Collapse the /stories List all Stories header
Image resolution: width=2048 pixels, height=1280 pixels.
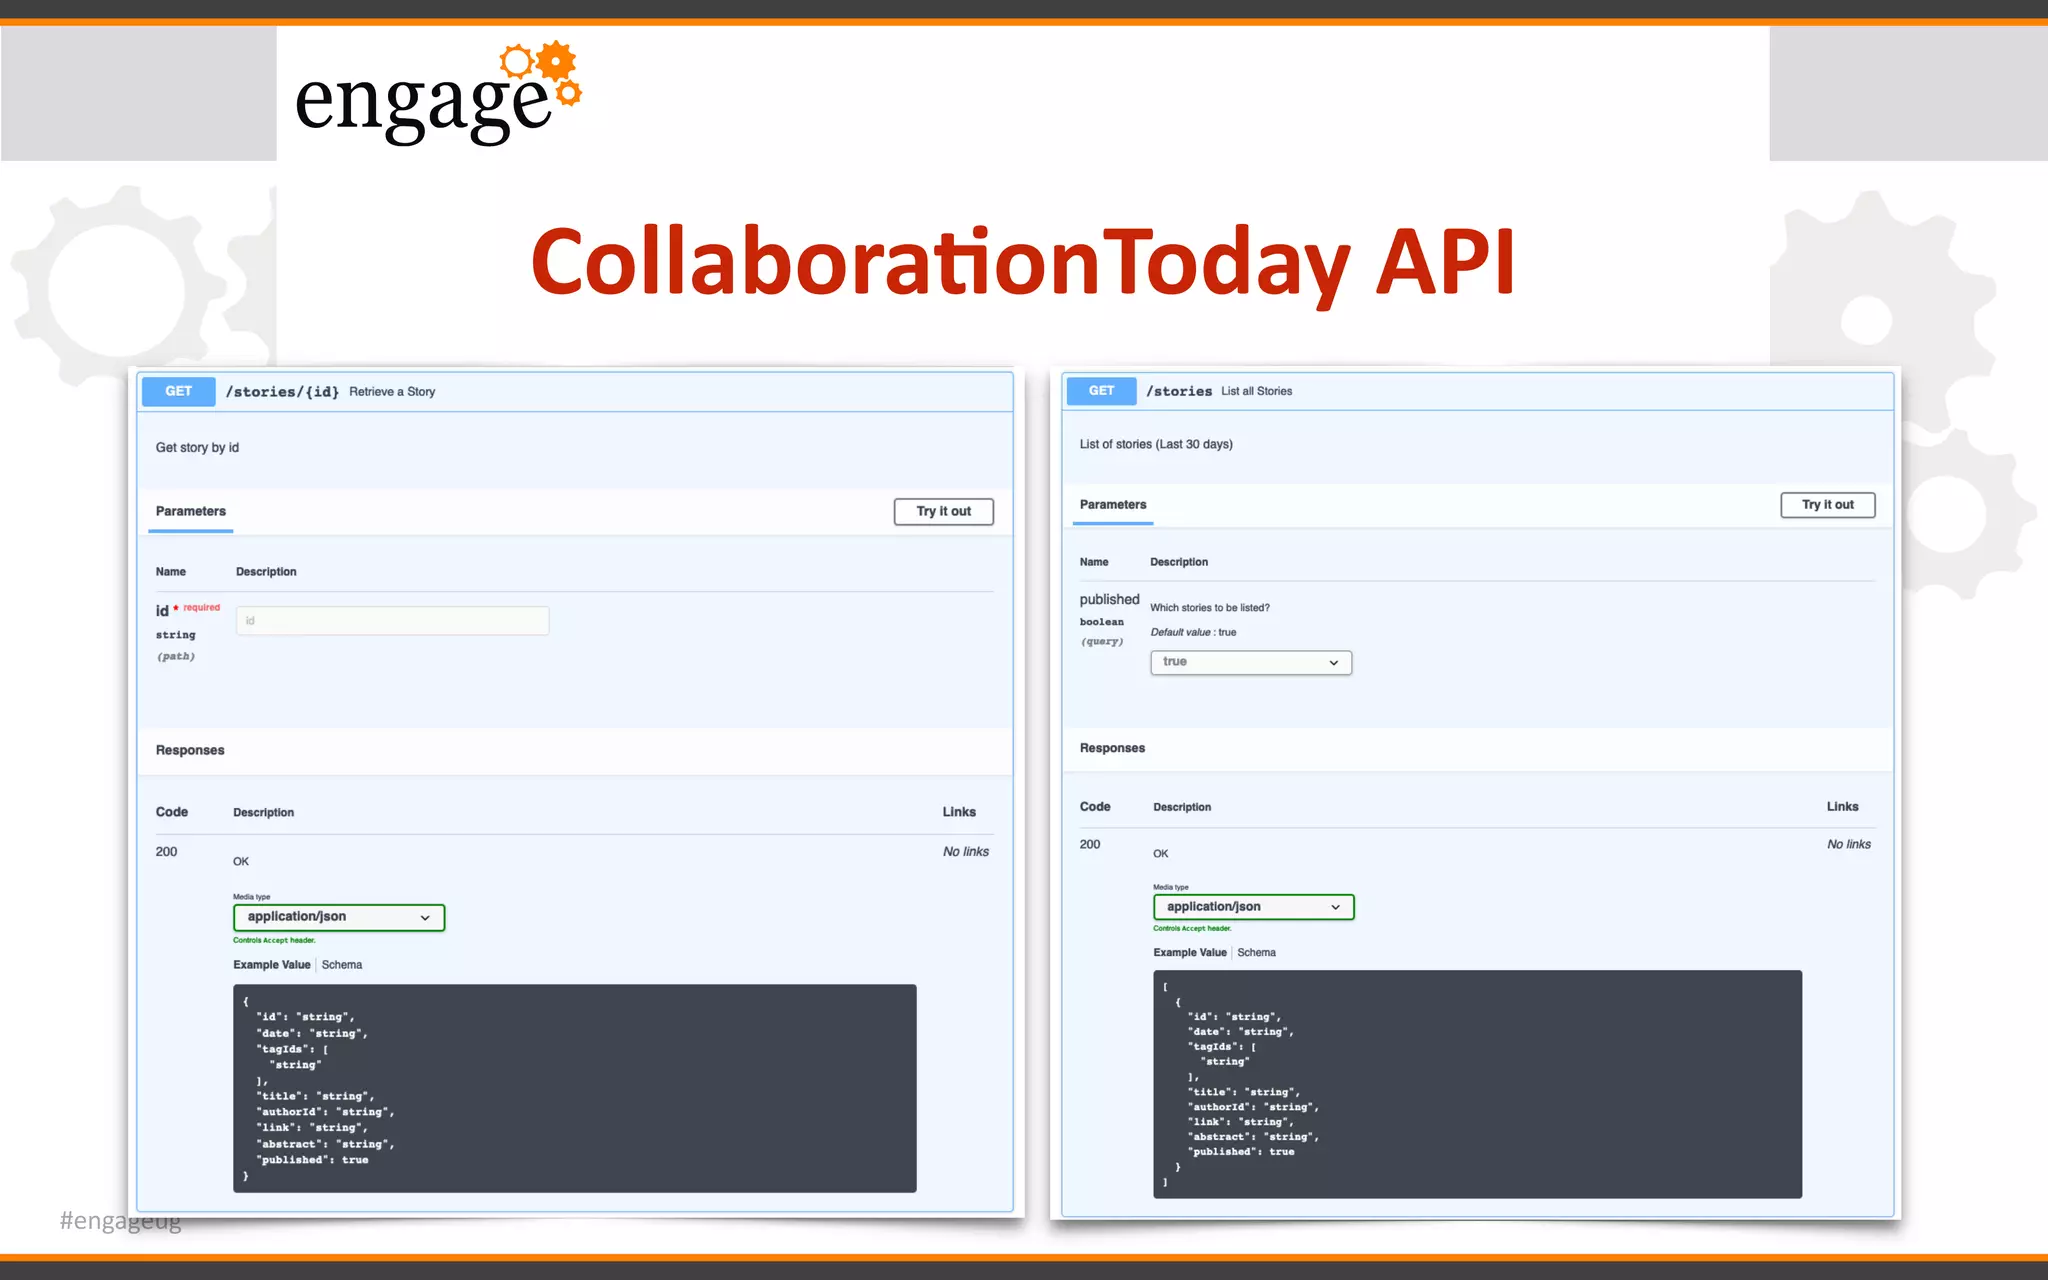point(1478,391)
